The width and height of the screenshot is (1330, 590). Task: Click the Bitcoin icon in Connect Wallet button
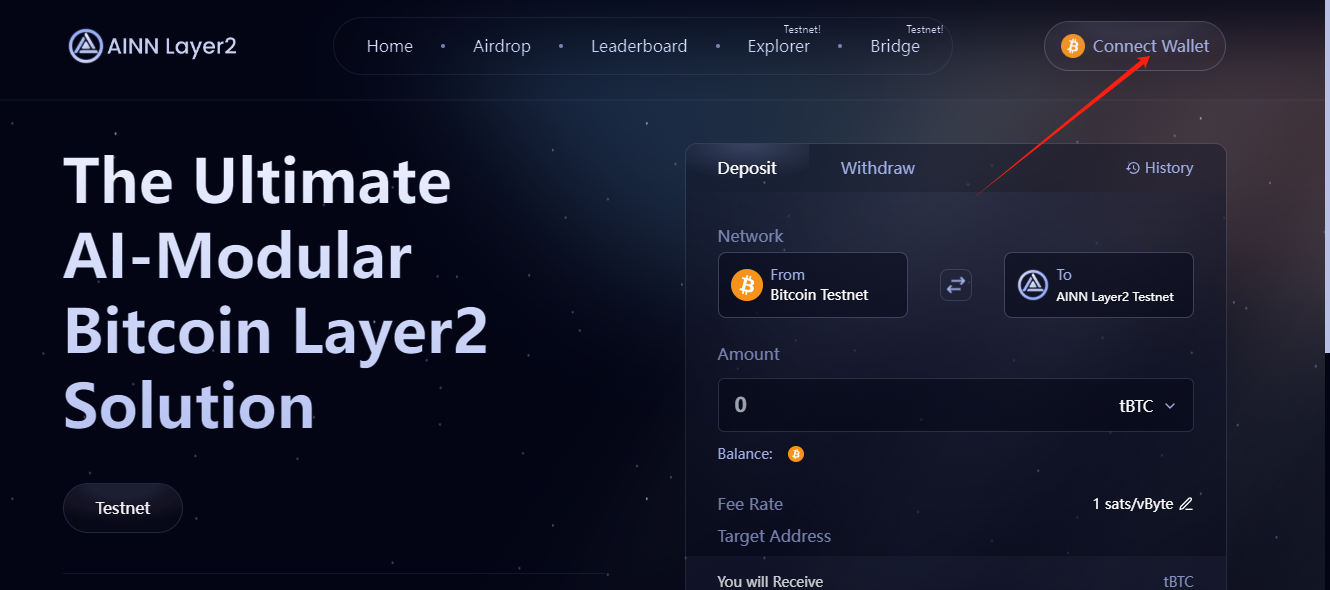click(x=1073, y=46)
